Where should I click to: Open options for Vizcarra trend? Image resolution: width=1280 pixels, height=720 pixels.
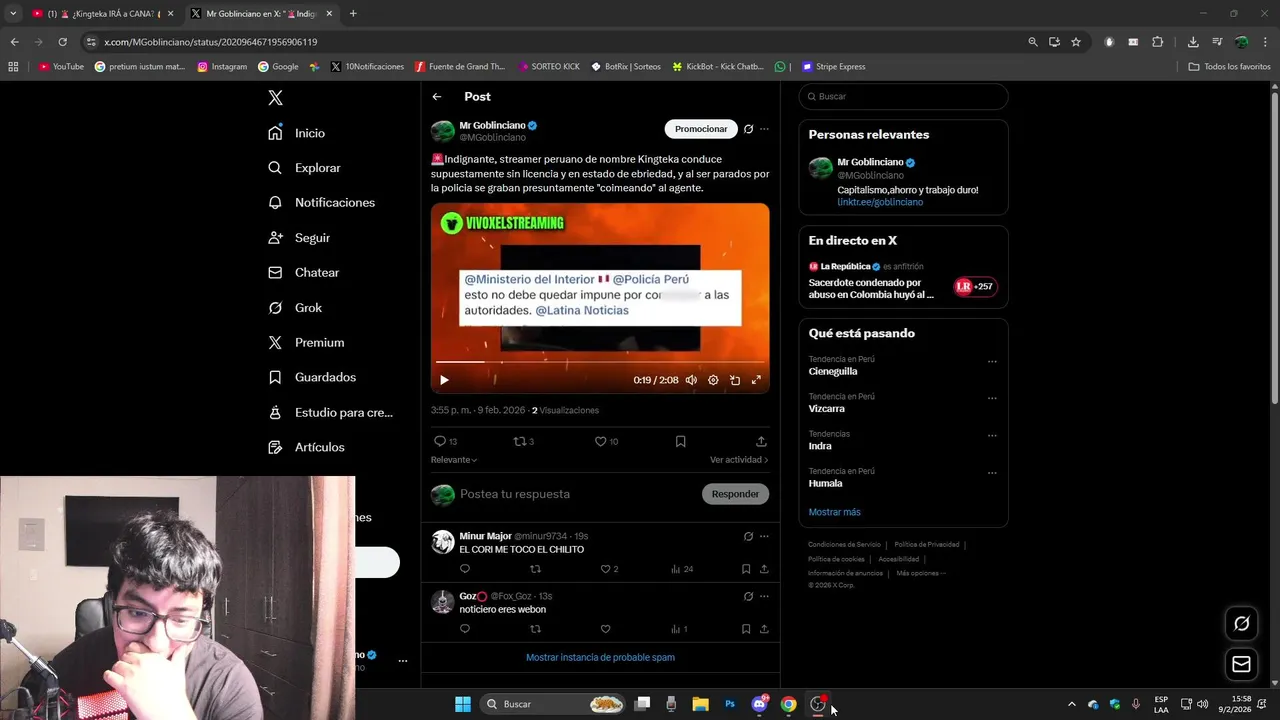click(x=992, y=398)
